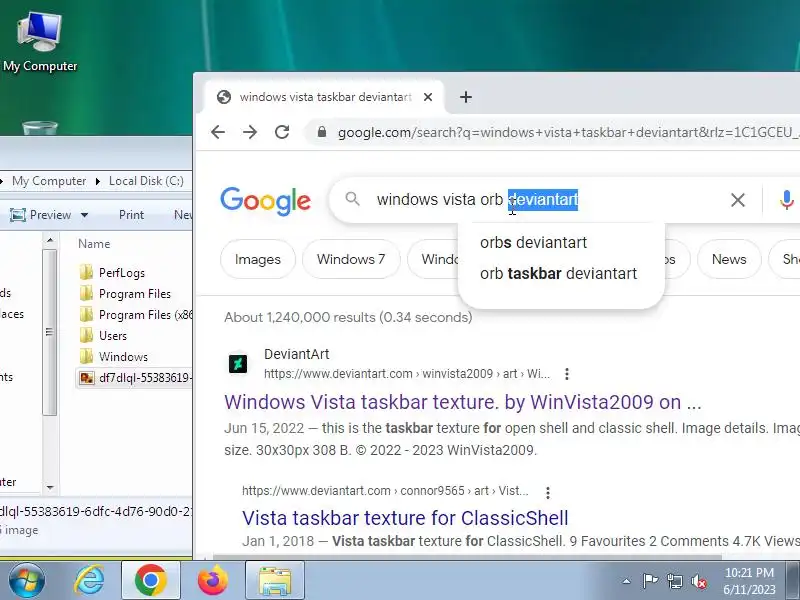
Task: Open the network status tray icon
Action: tap(675, 581)
